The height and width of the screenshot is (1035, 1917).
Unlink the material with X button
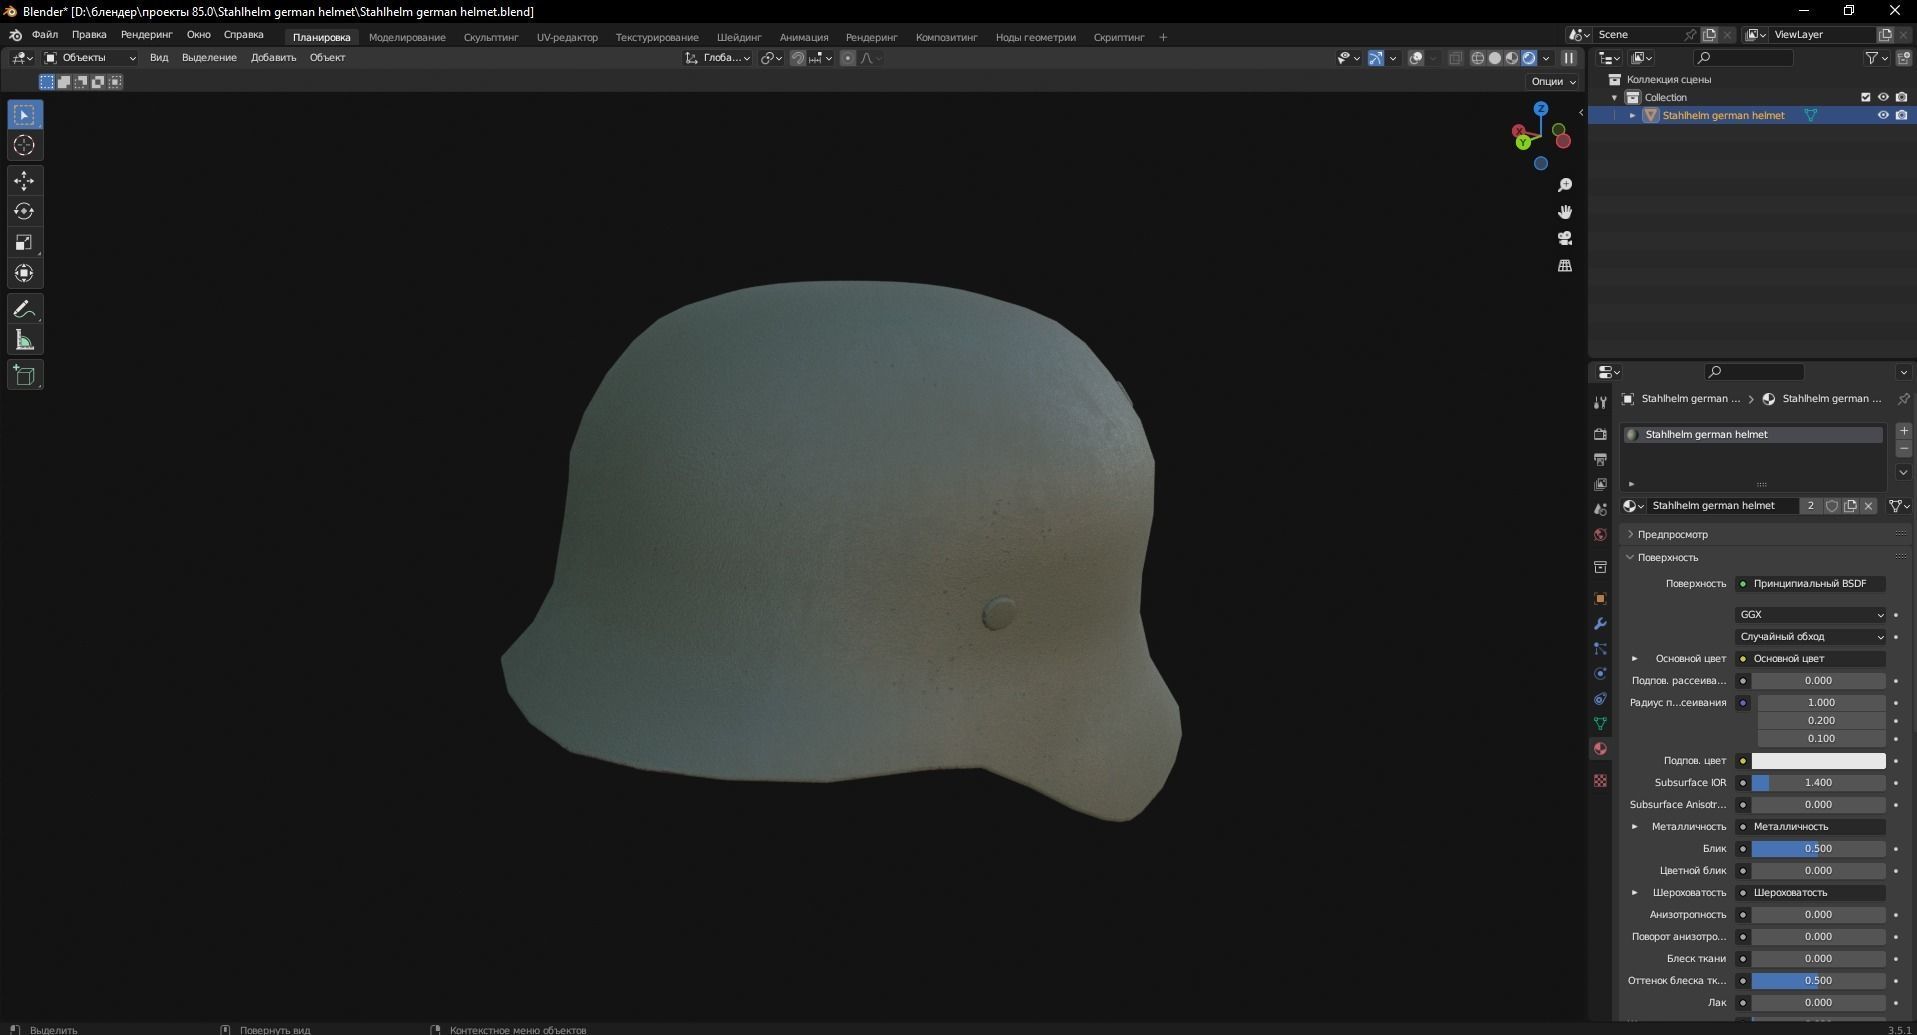(1868, 506)
